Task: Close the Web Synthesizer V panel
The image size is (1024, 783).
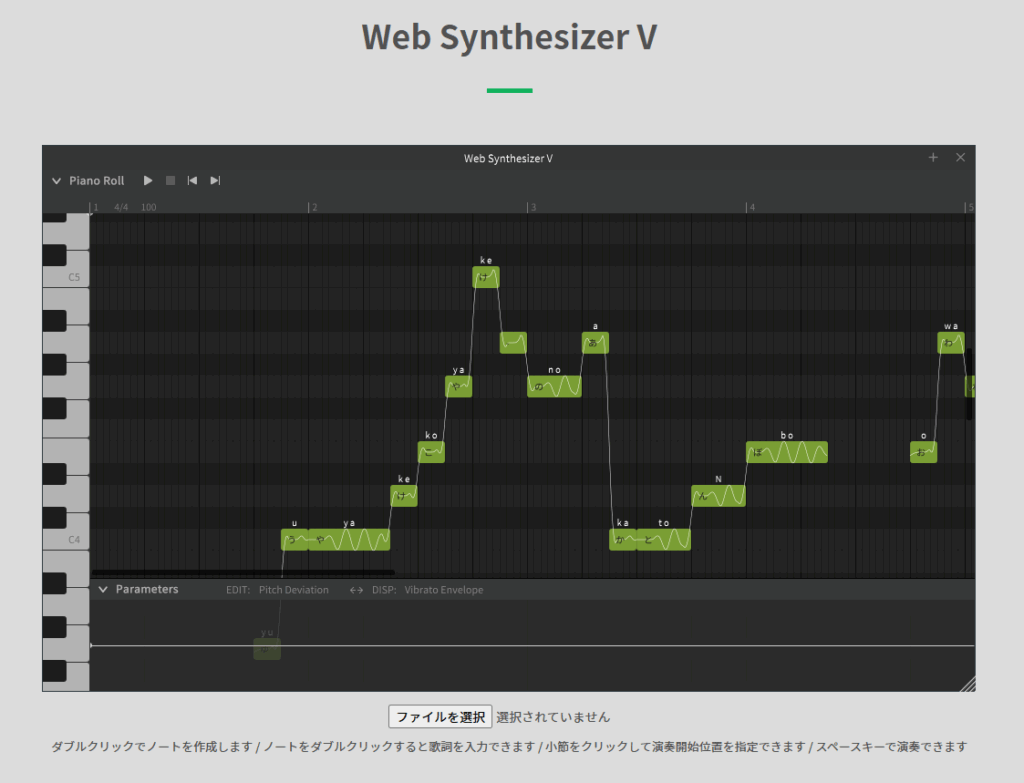Action: pyautogui.click(x=961, y=157)
